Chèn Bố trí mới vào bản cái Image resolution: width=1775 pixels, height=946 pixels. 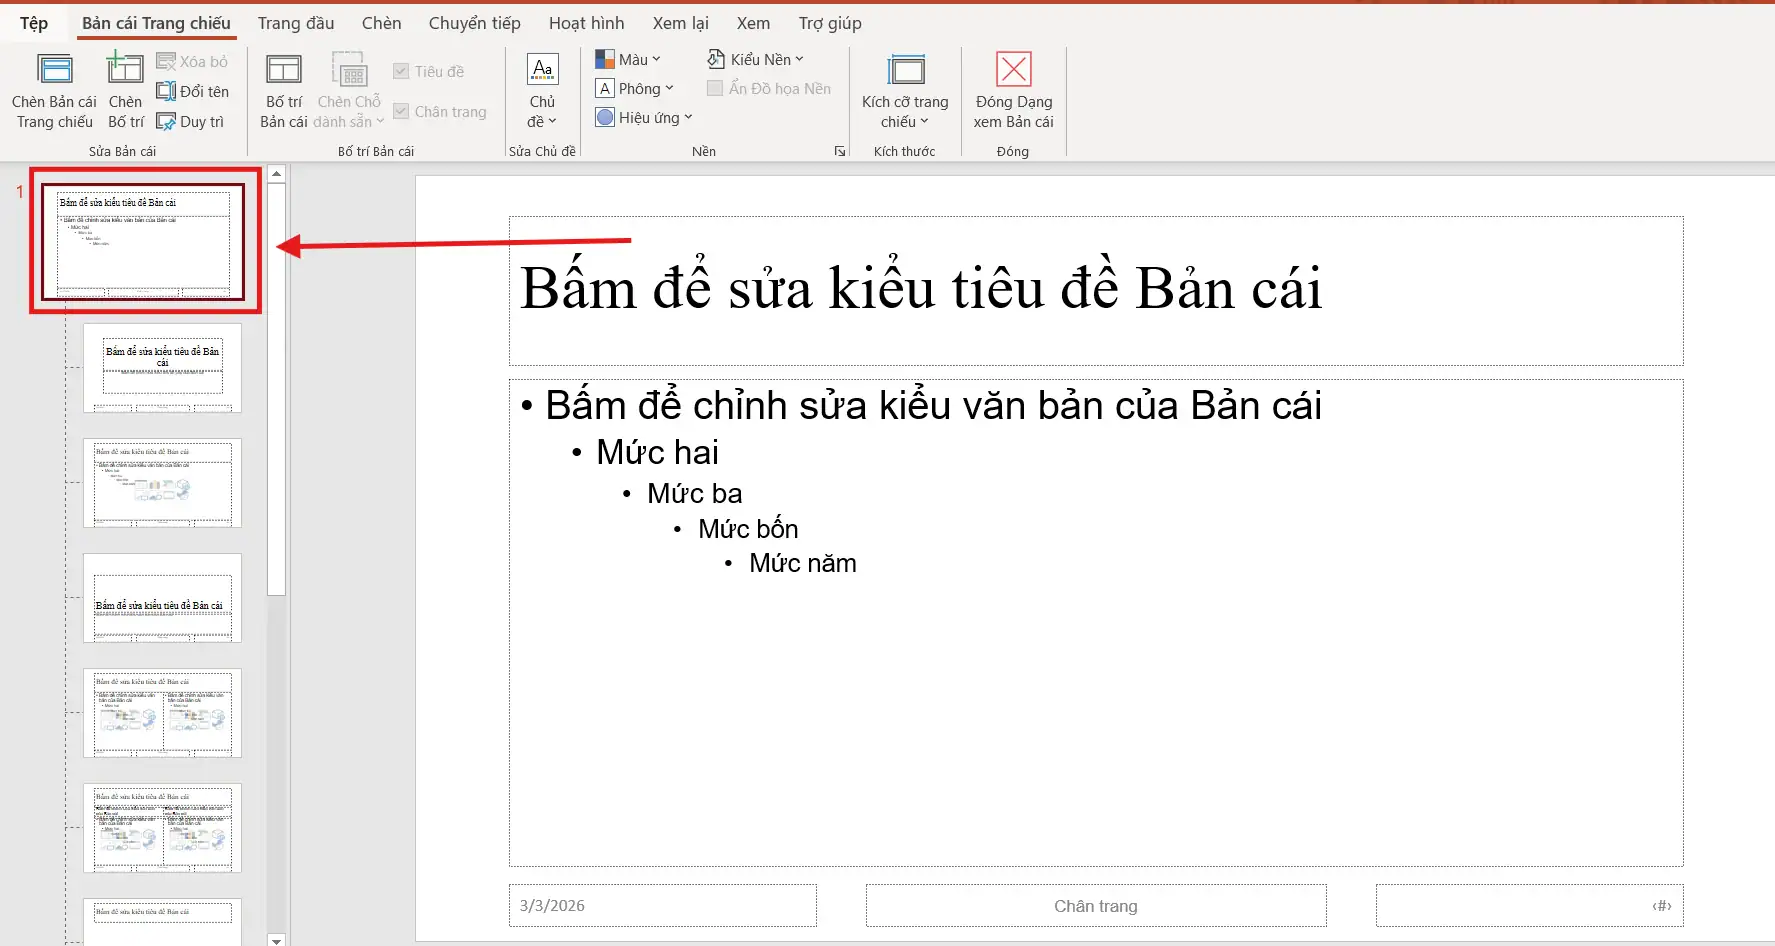[x=124, y=90]
